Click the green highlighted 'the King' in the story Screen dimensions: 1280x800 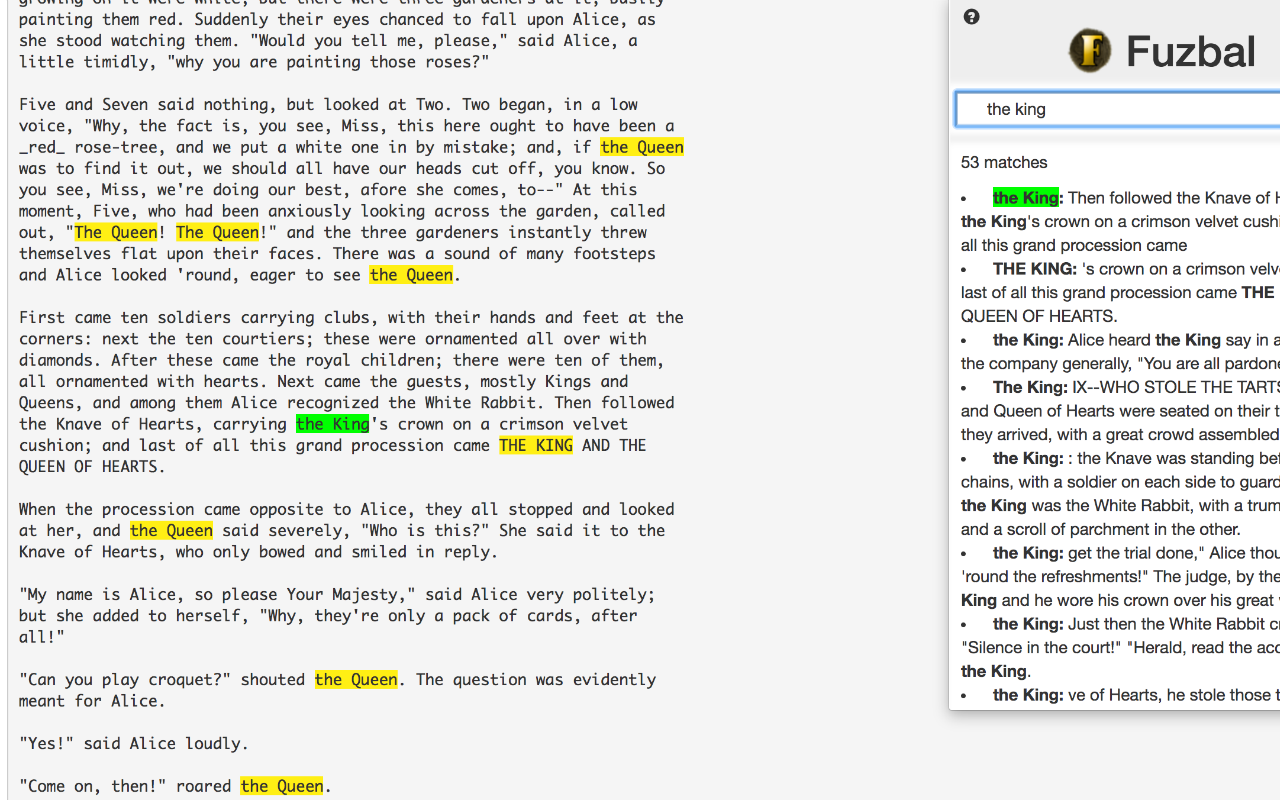coord(333,424)
